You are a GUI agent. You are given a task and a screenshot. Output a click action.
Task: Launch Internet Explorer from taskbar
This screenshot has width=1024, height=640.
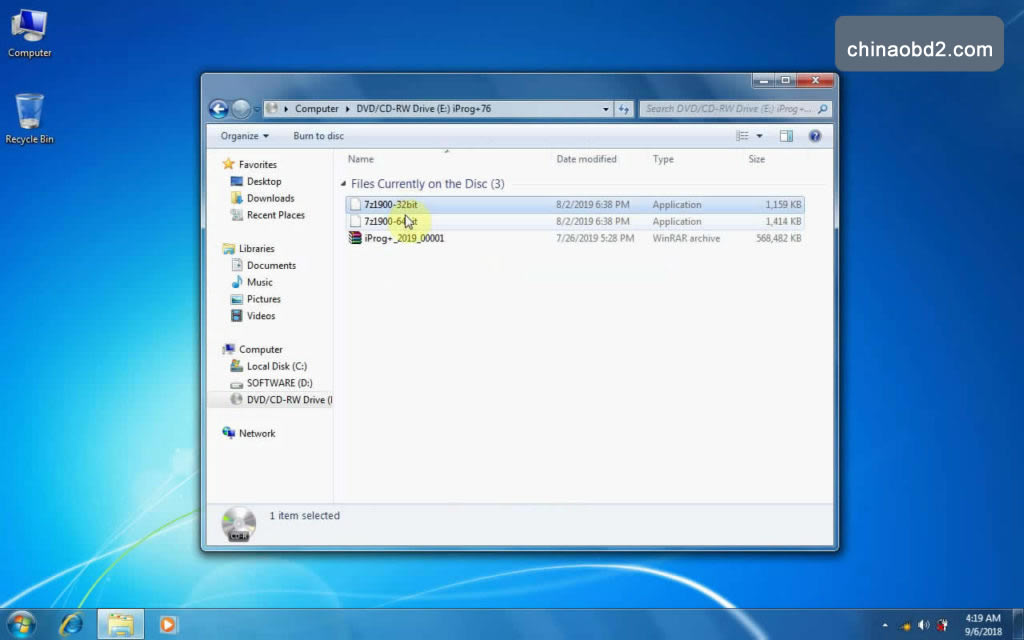71,624
